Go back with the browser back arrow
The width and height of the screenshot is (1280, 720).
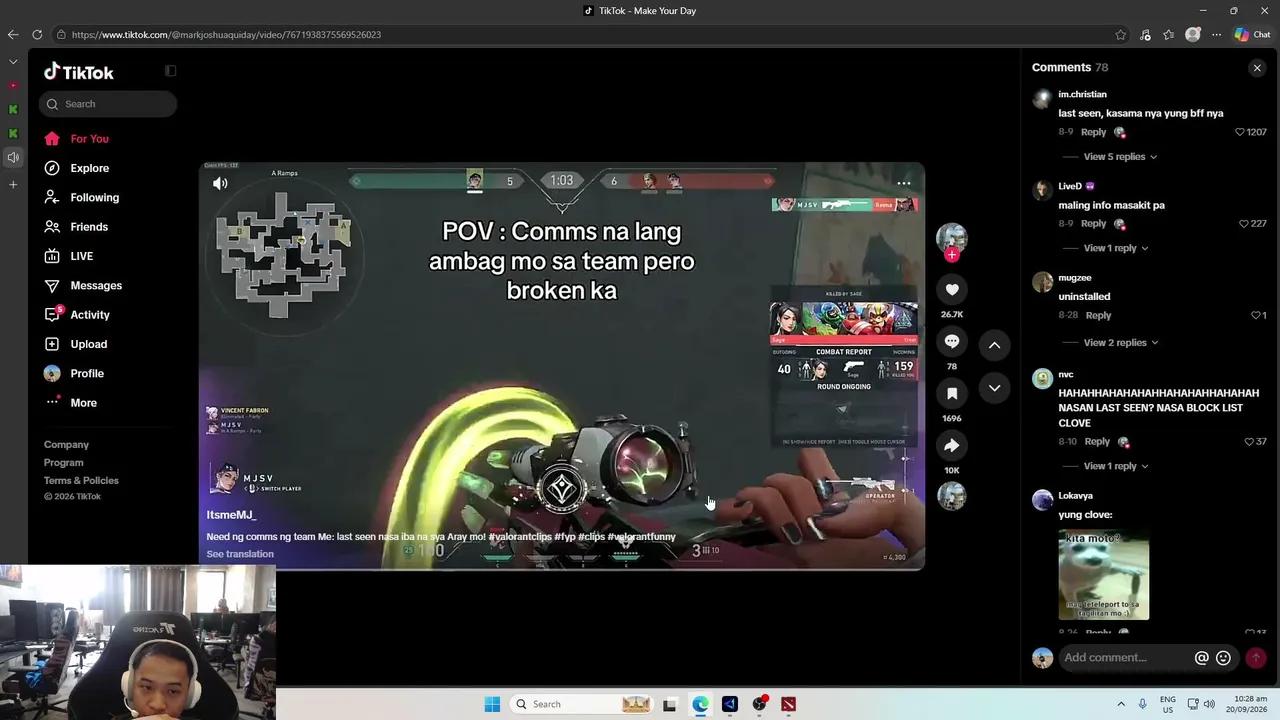coord(13,34)
